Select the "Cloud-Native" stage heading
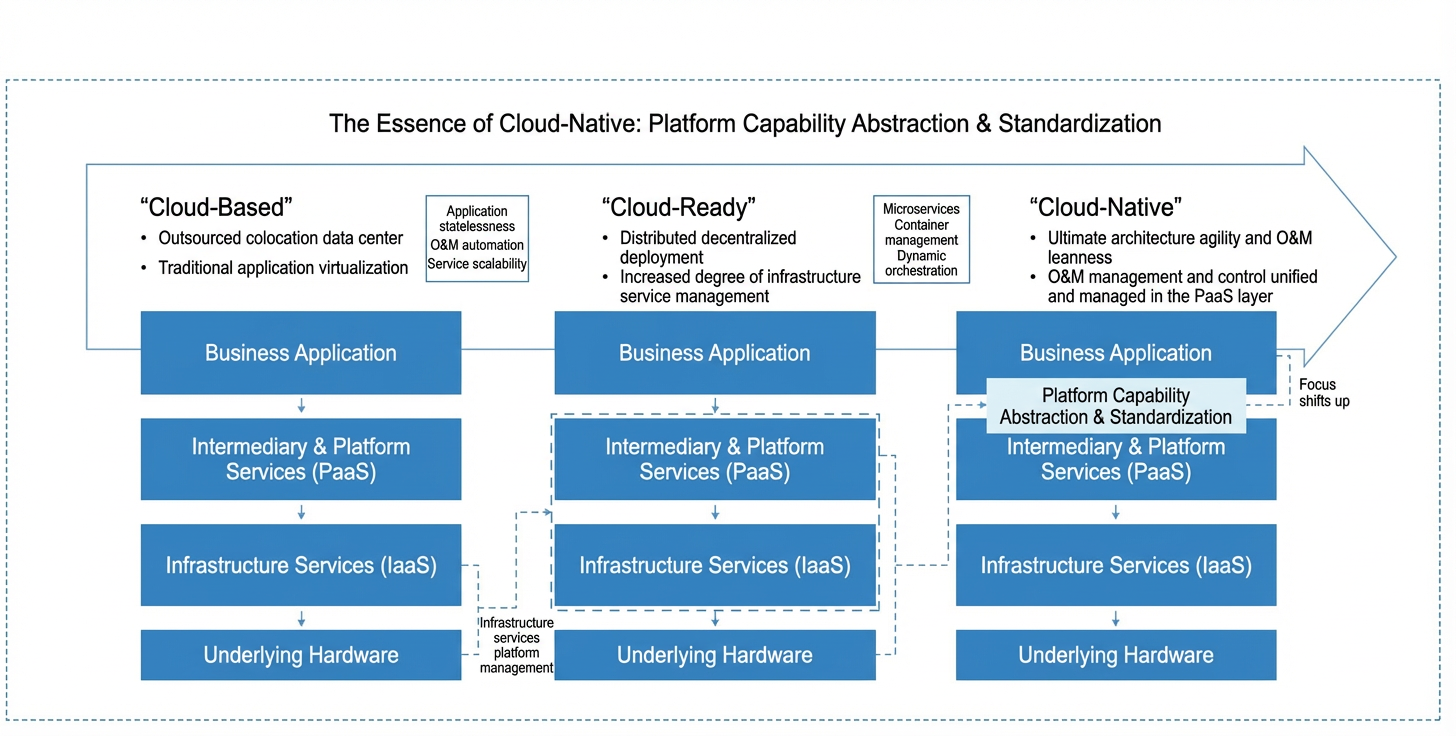The width and height of the screenshot is (1456, 736). coord(1106,207)
